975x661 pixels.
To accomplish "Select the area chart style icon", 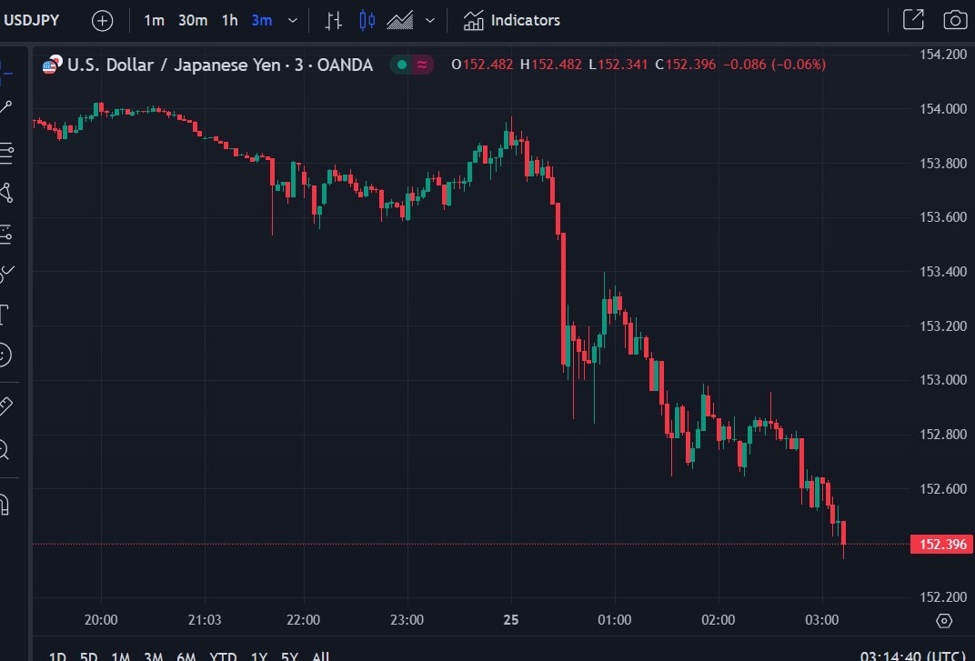I will [x=400, y=20].
